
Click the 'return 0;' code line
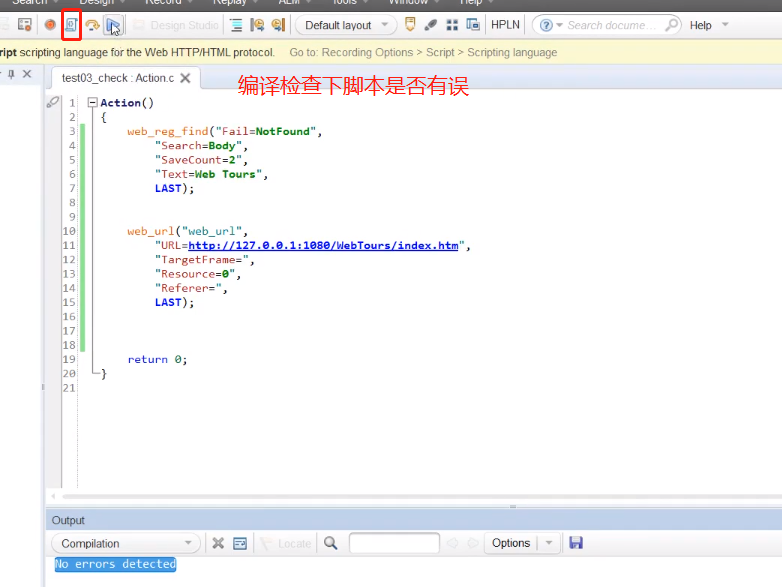(x=157, y=360)
